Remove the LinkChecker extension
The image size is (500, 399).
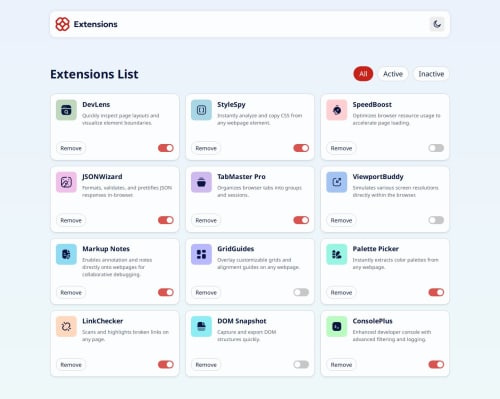71,365
